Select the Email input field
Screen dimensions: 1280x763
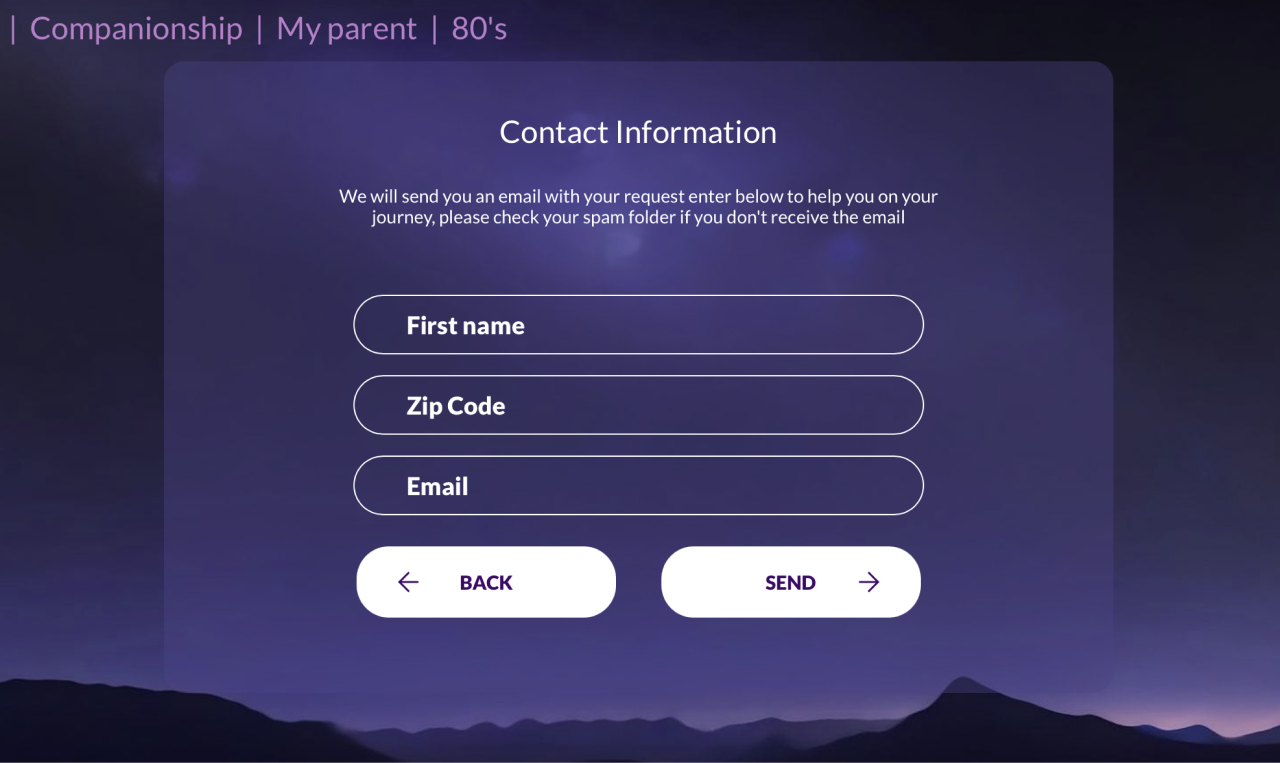[x=638, y=486]
